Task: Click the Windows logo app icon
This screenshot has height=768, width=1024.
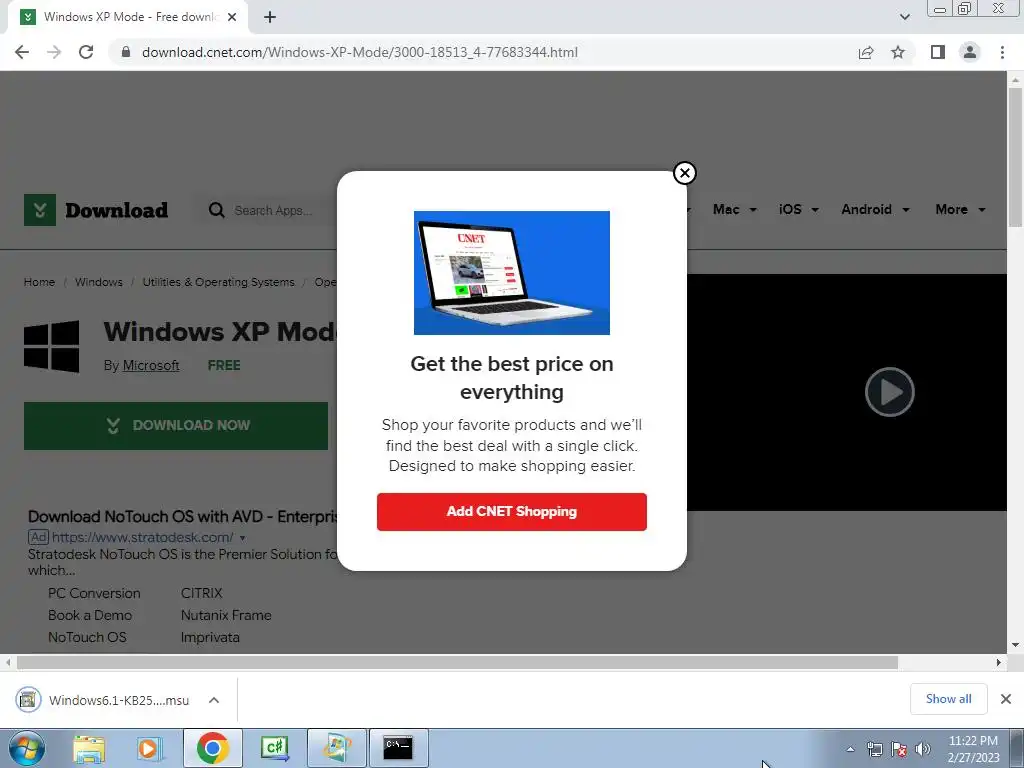Action: [52, 346]
